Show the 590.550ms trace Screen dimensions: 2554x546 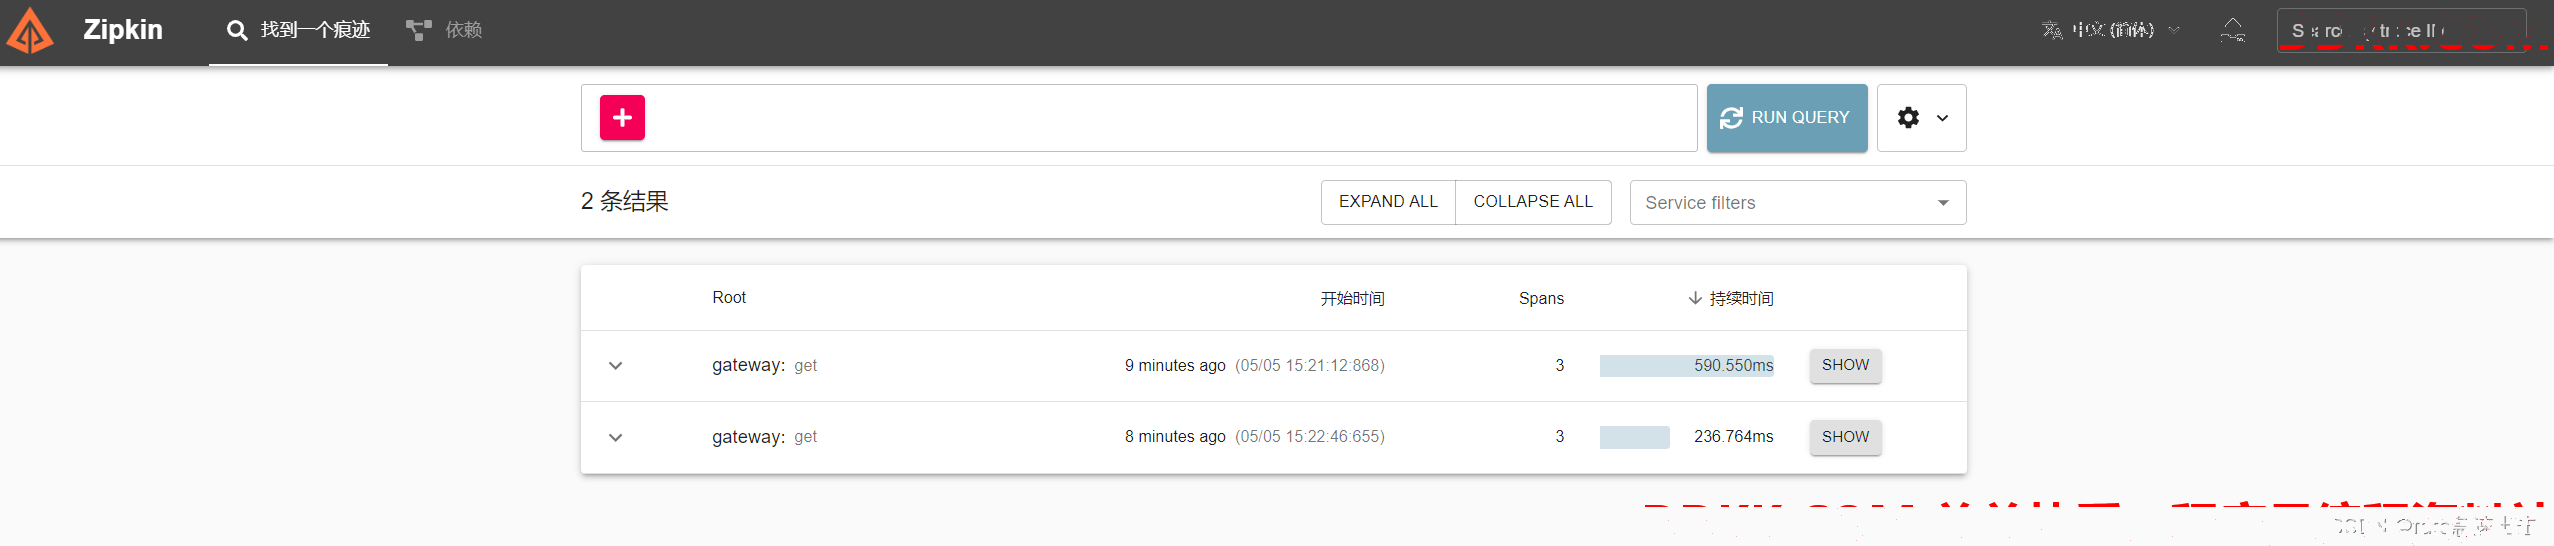[x=1845, y=366]
